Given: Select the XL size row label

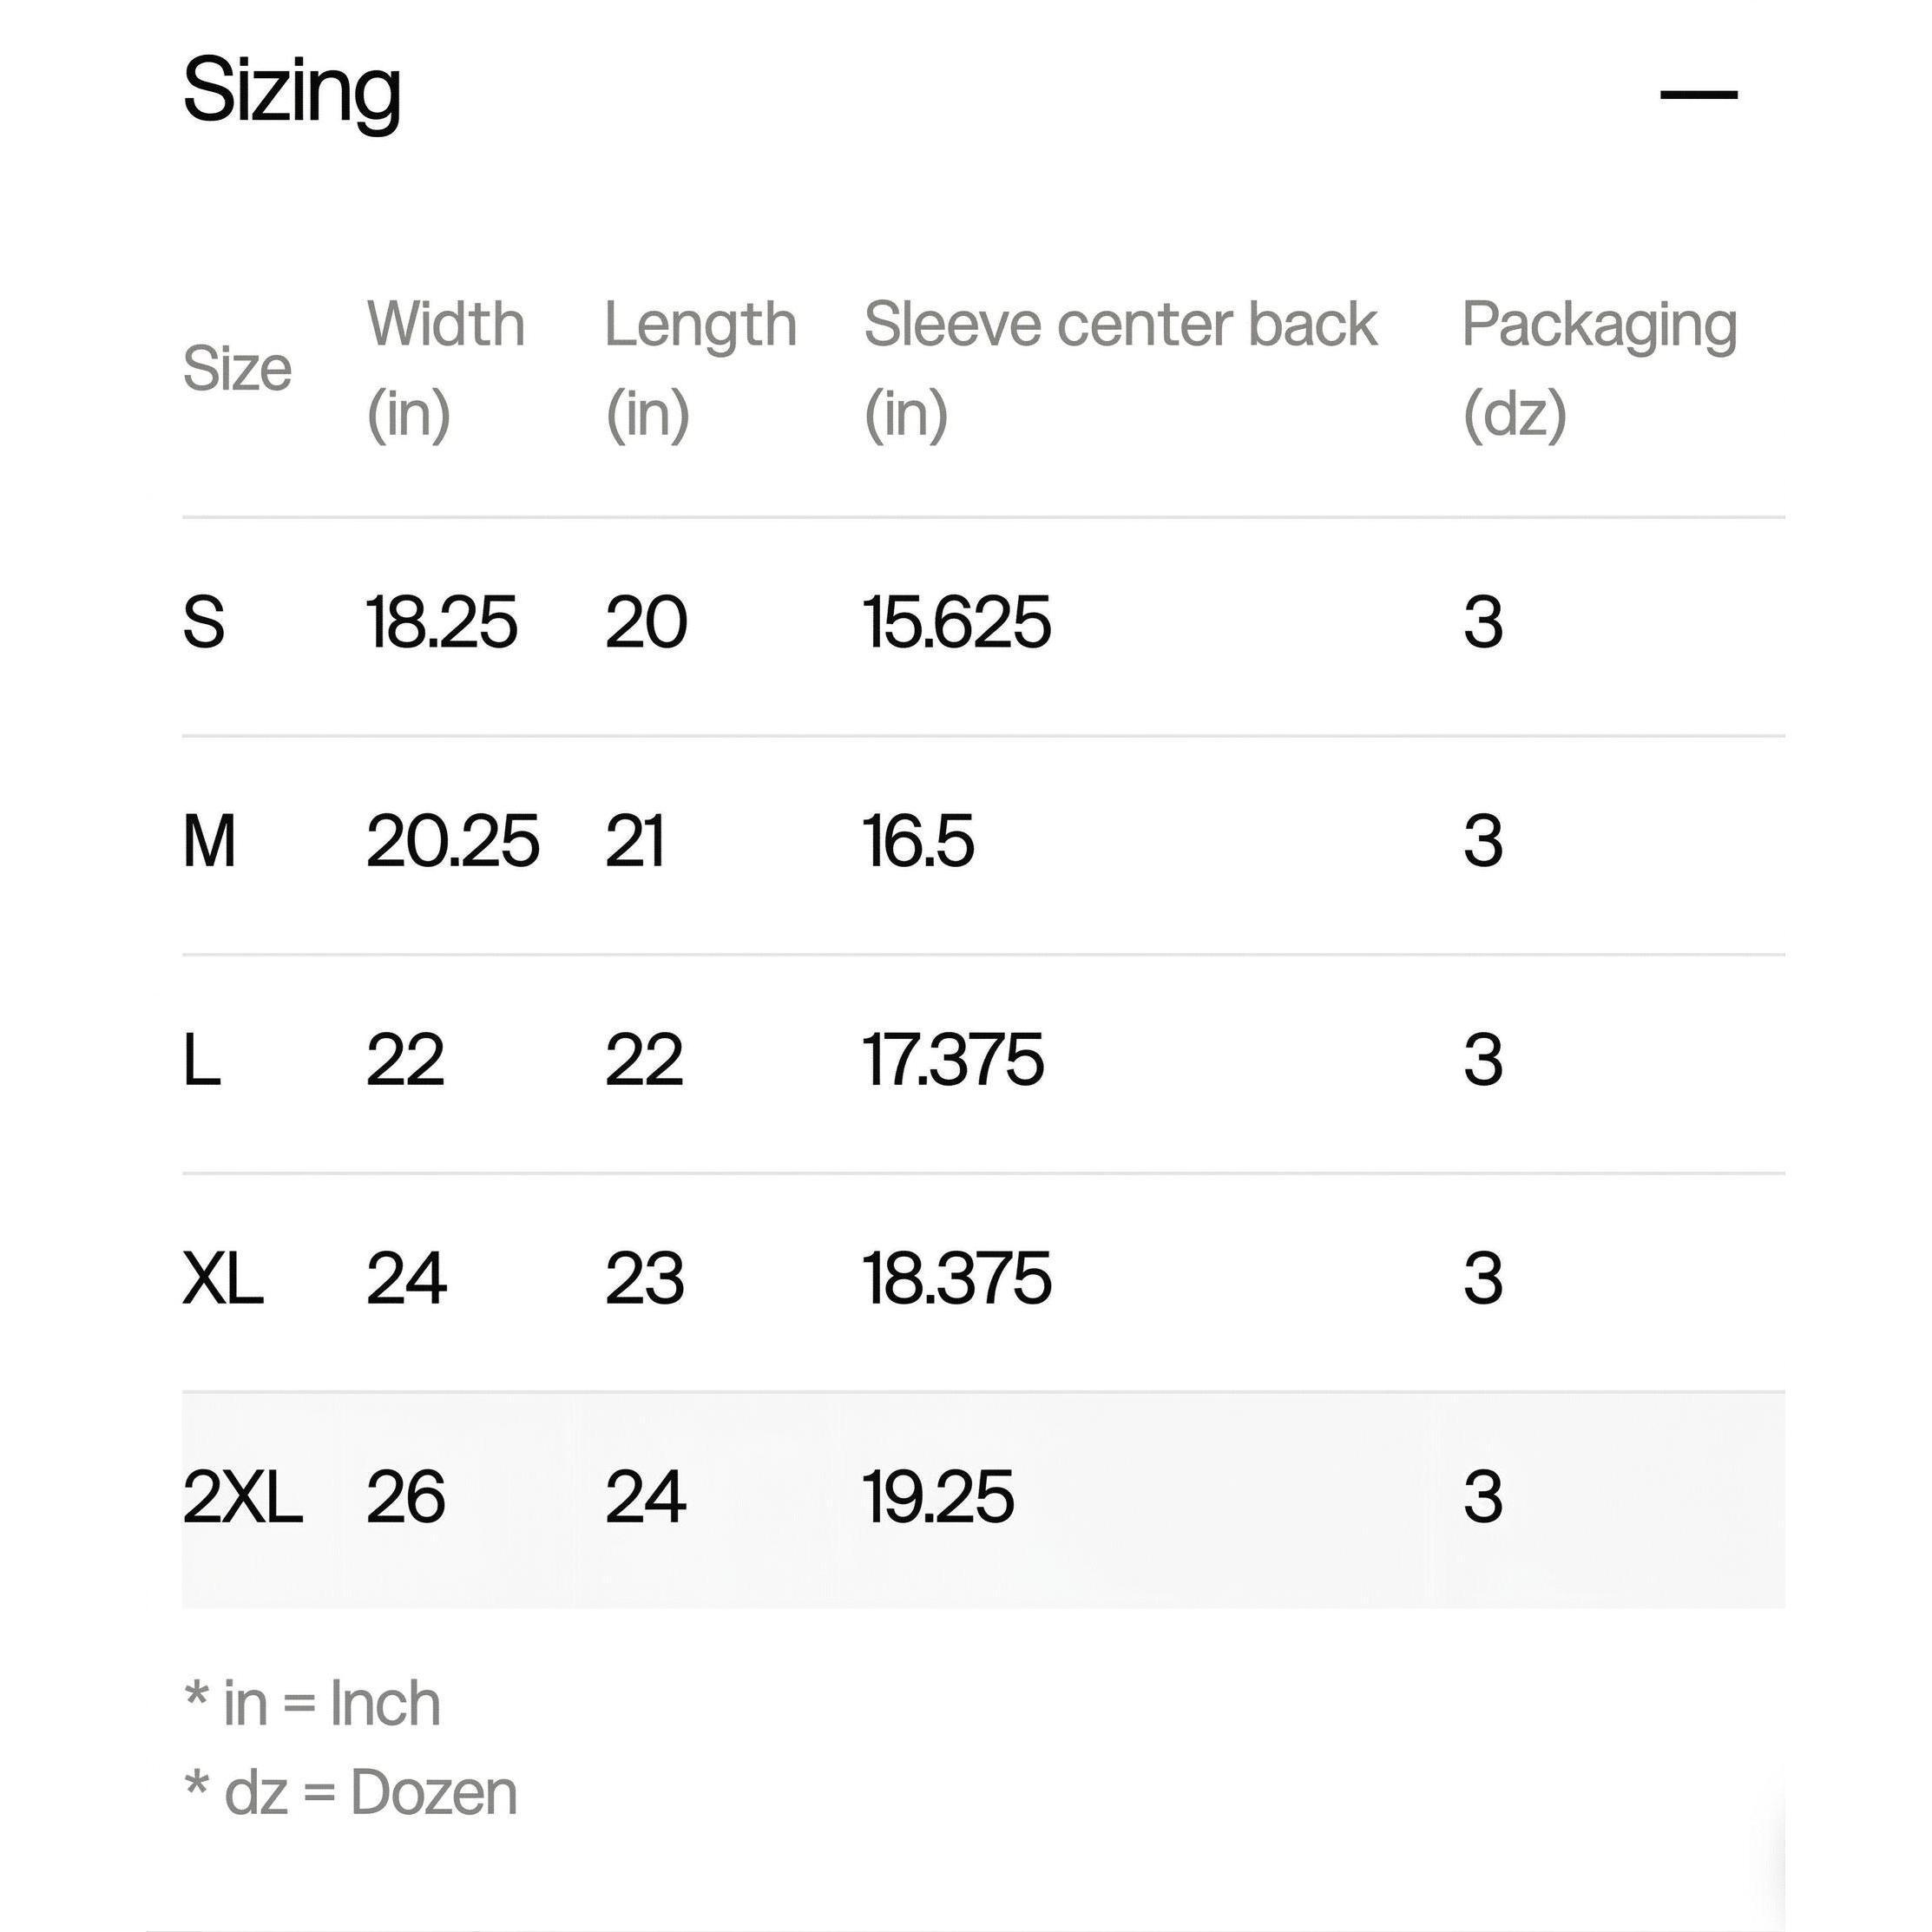Looking at the screenshot, I should [x=223, y=1278].
